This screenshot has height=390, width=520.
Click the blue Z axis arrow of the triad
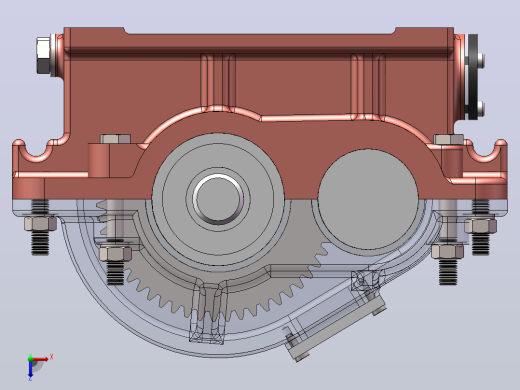tap(30, 369)
